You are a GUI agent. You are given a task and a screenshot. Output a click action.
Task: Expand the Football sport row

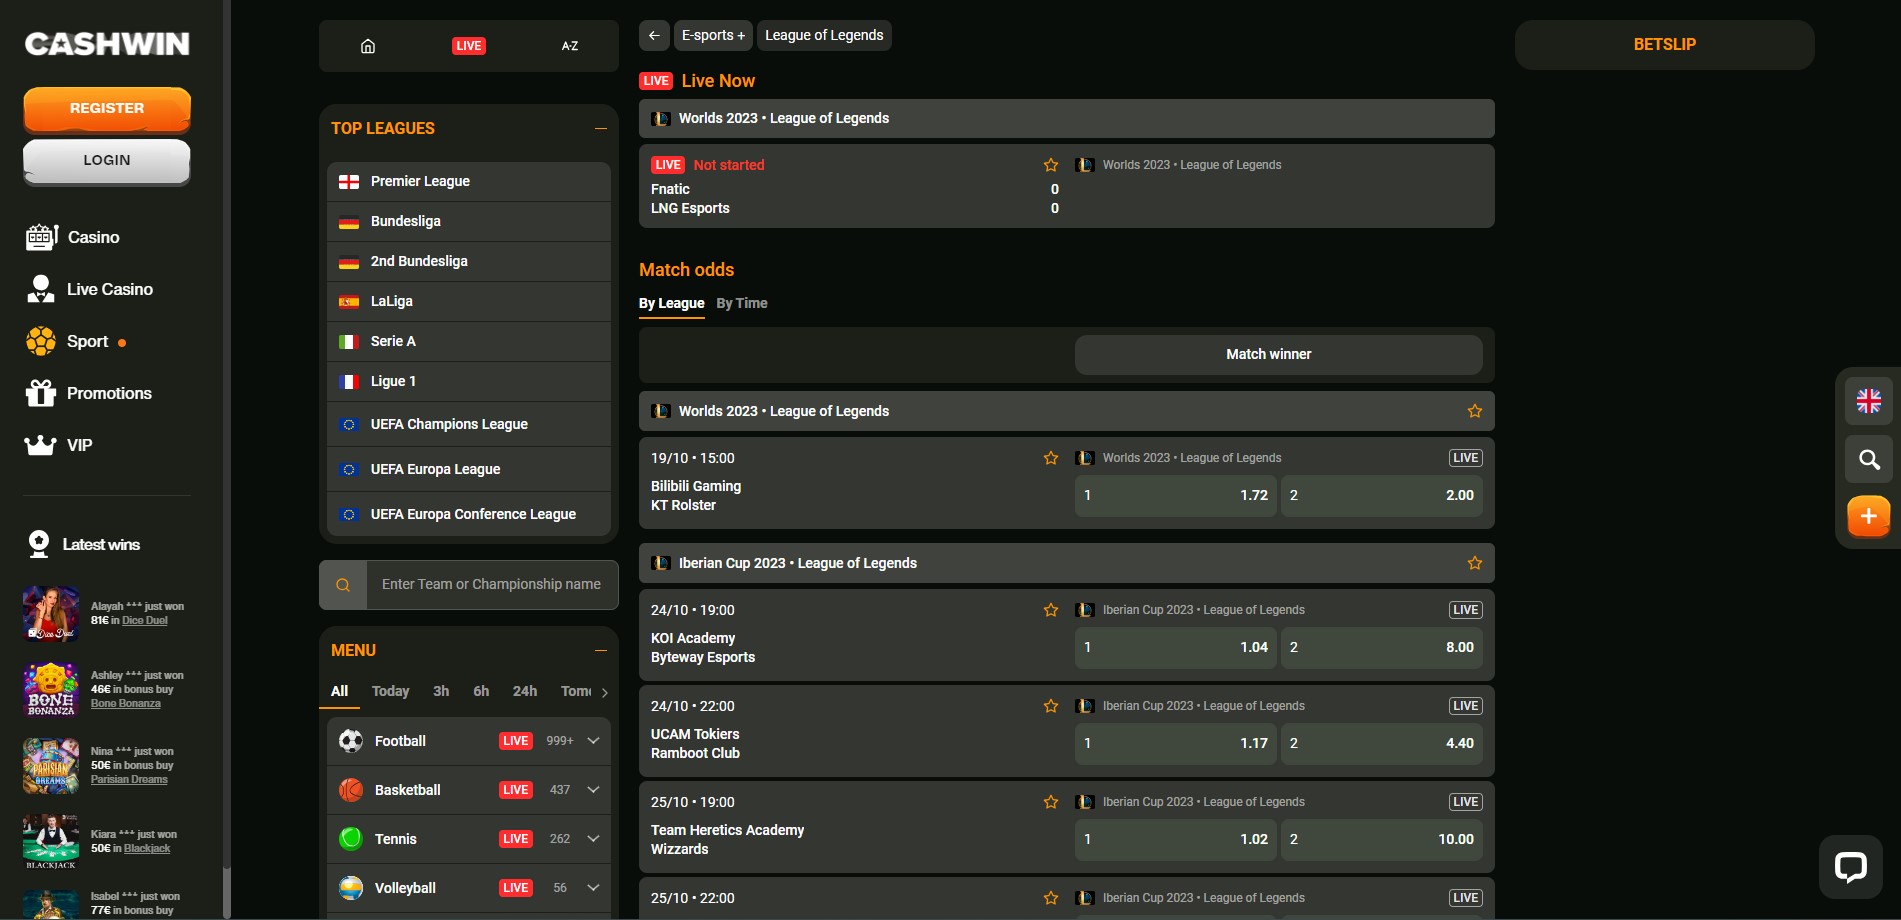(593, 741)
